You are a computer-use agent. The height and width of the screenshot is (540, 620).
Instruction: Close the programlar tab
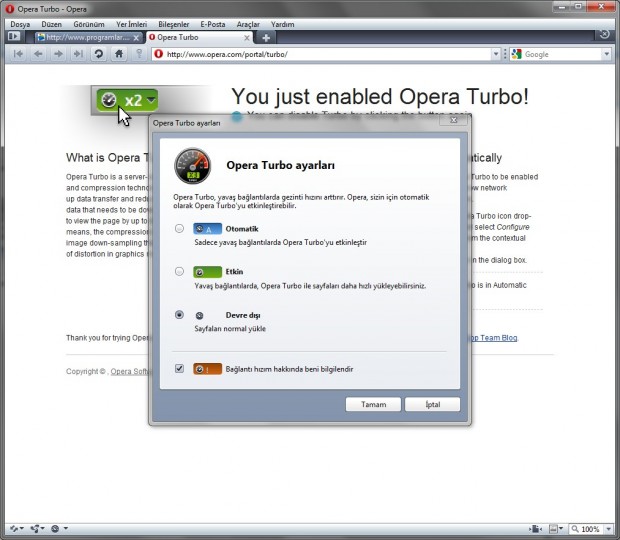tap(136, 38)
